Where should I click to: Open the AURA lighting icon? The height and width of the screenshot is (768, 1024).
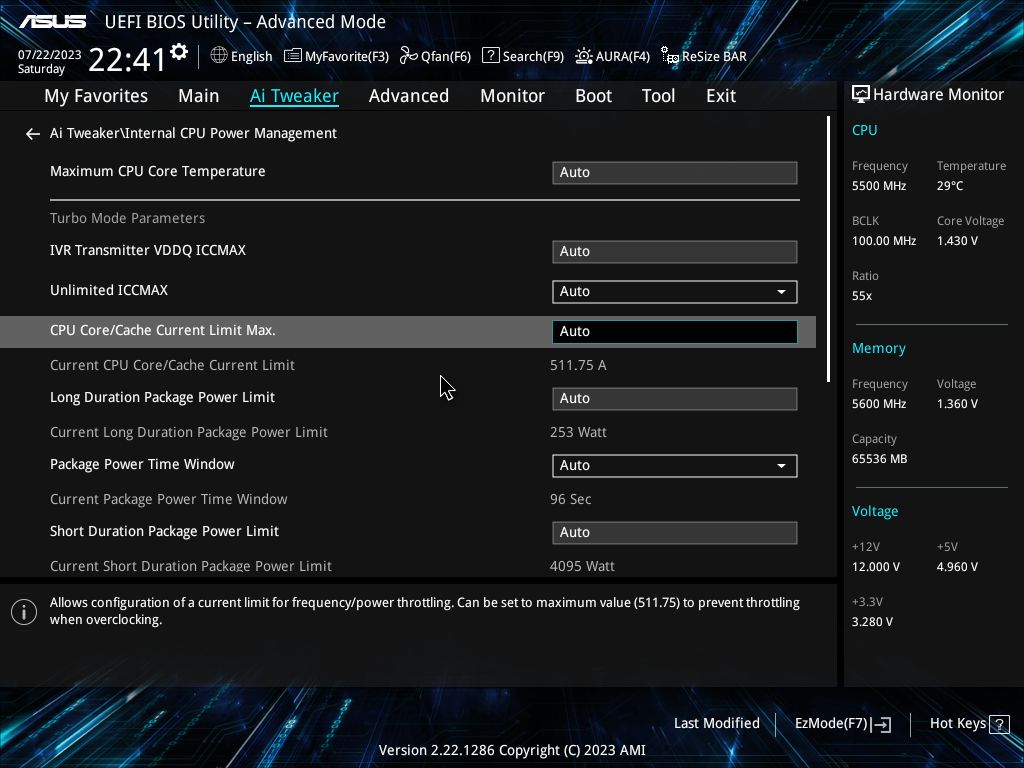pyautogui.click(x=584, y=56)
